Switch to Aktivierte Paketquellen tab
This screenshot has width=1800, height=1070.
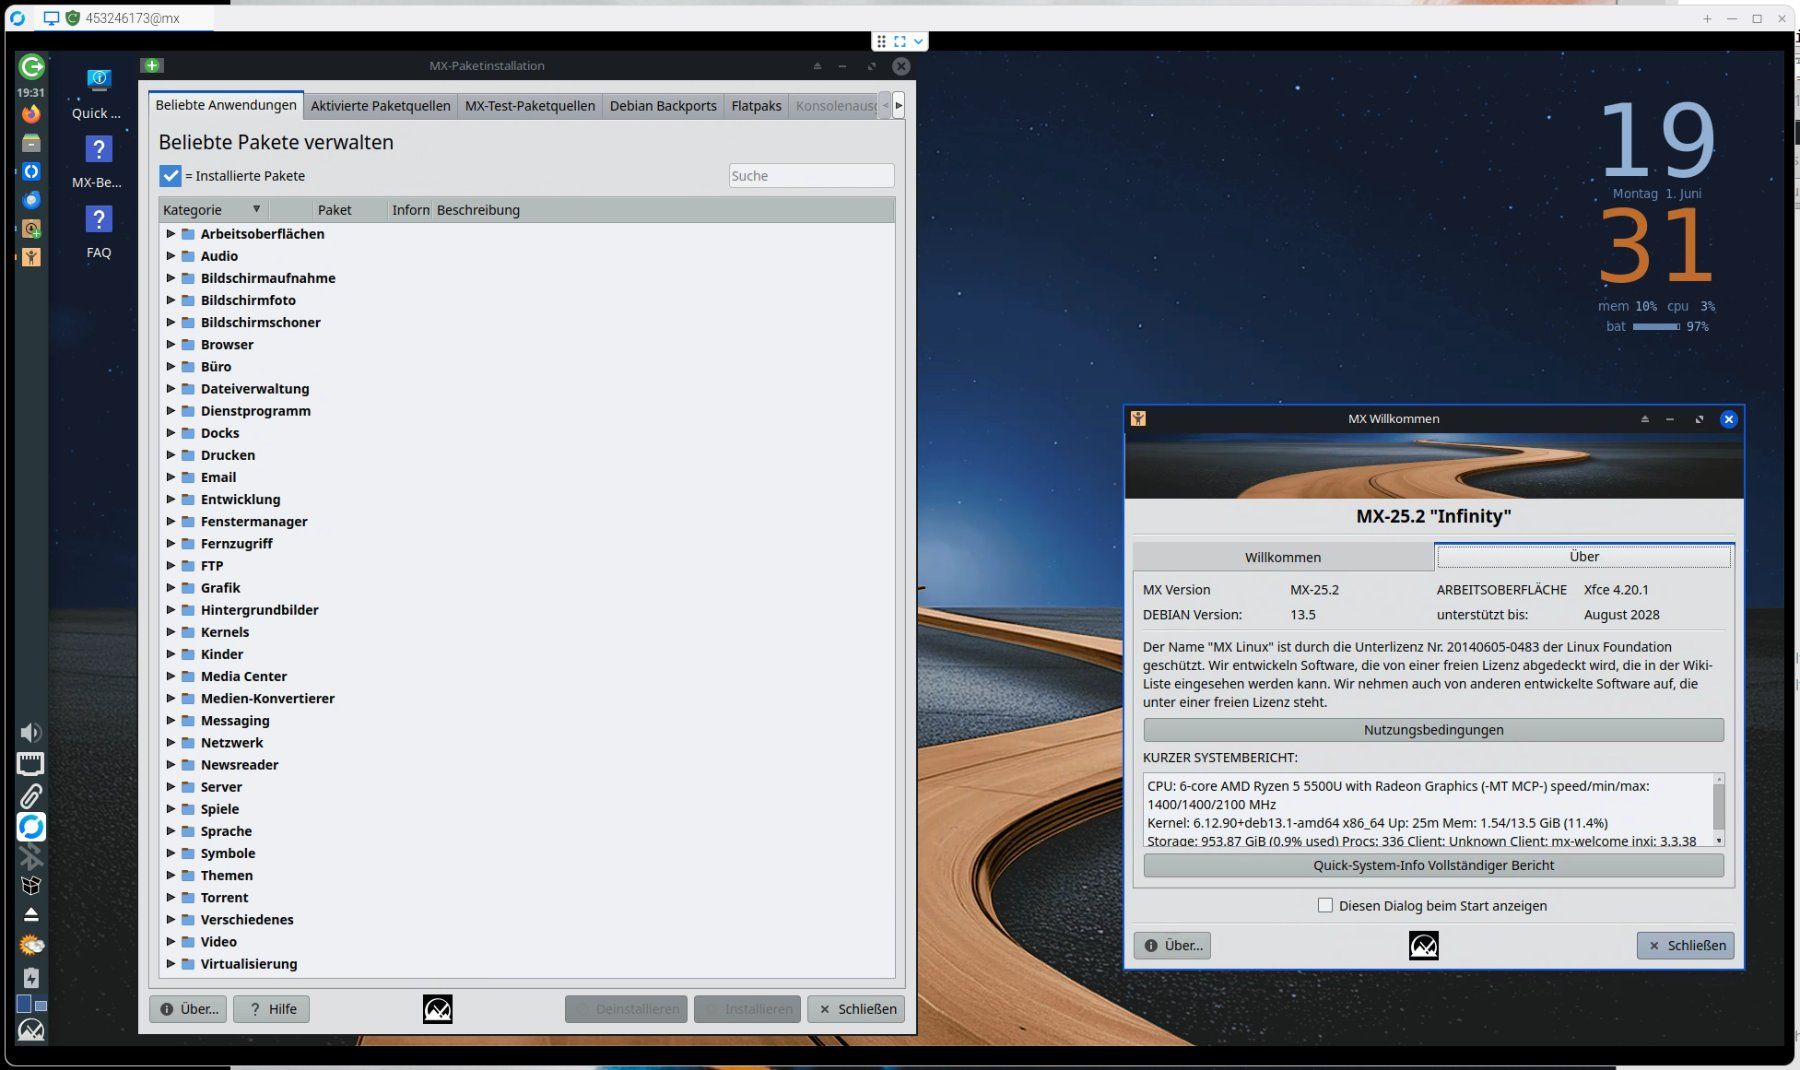[x=380, y=106]
